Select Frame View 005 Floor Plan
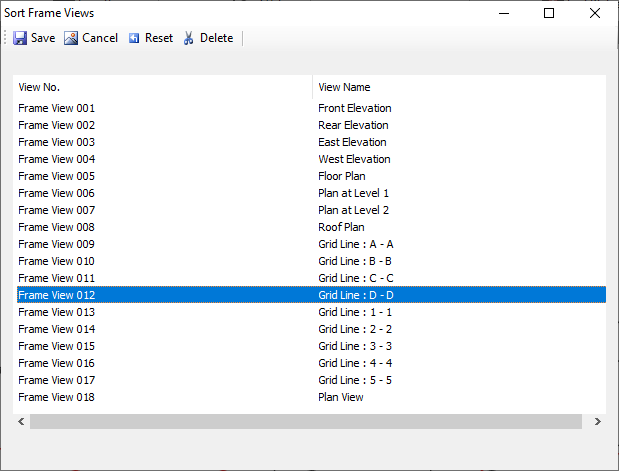This screenshot has width=619, height=471. 311,176
